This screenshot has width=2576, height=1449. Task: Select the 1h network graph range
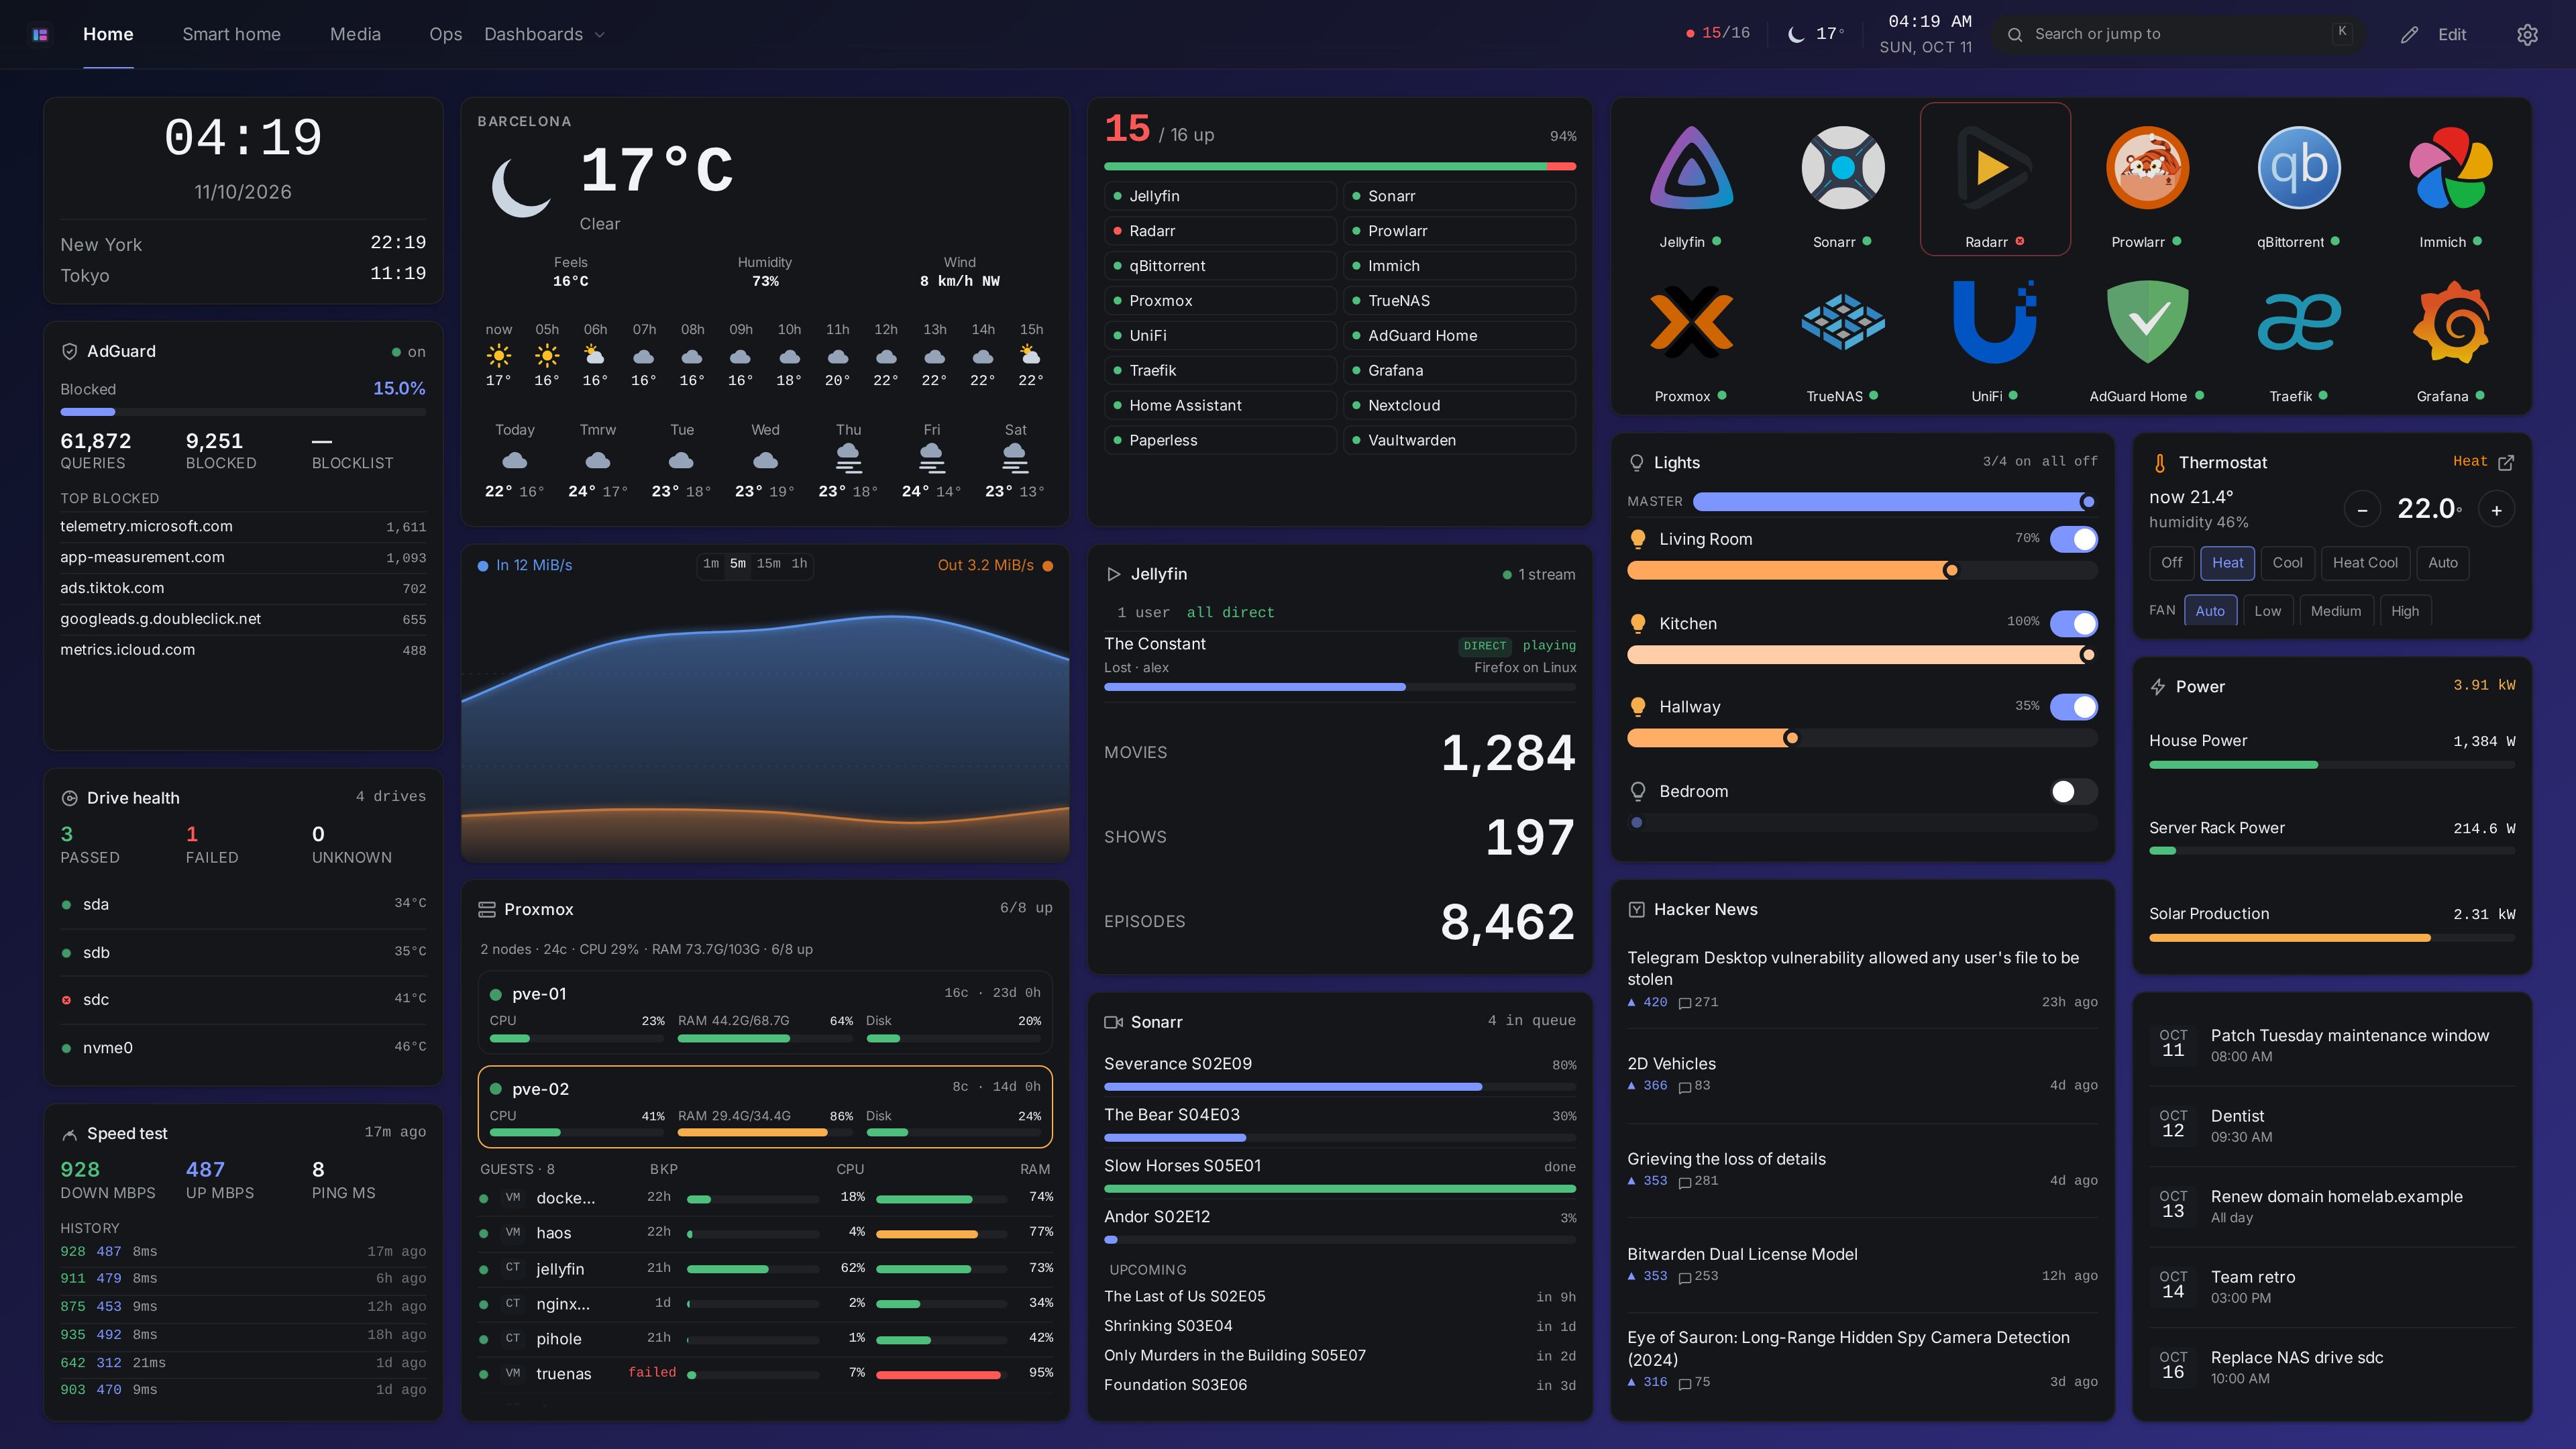point(799,564)
